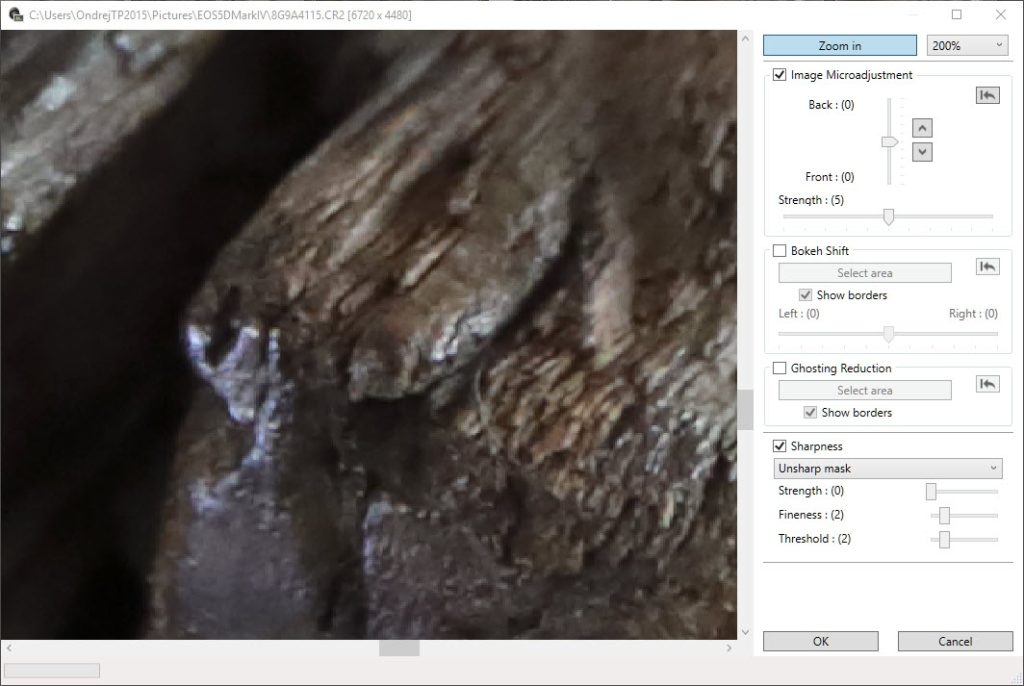Open the 200% zoom level dropdown

[x=967, y=46]
